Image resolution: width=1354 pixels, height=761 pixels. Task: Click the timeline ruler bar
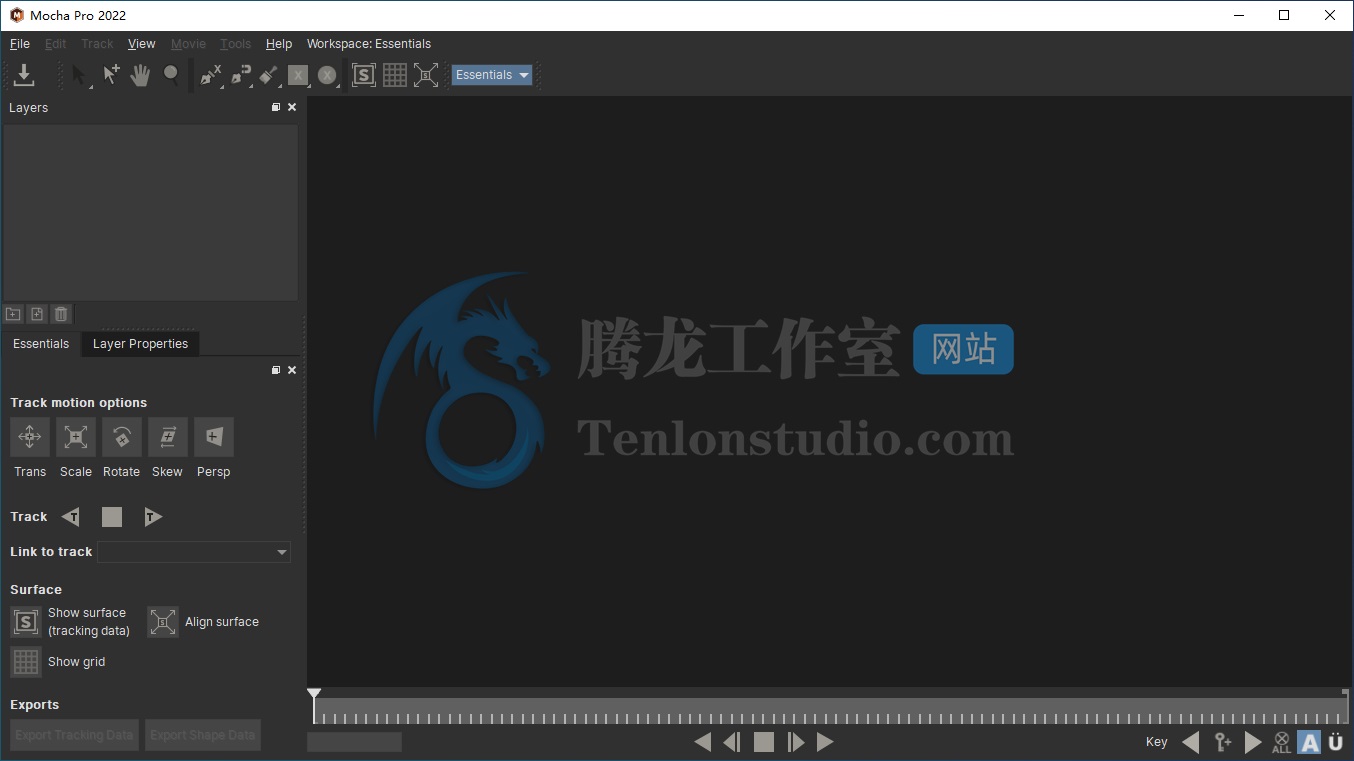pos(830,711)
